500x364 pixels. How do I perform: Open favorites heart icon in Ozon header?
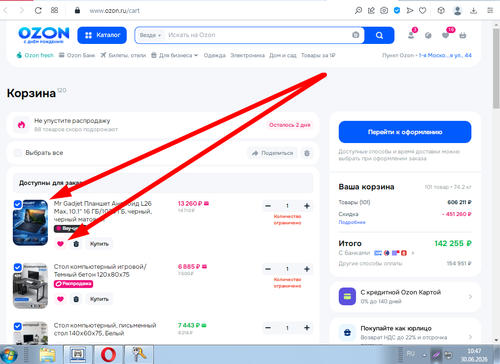pyautogui.click(x=446, y=35)
